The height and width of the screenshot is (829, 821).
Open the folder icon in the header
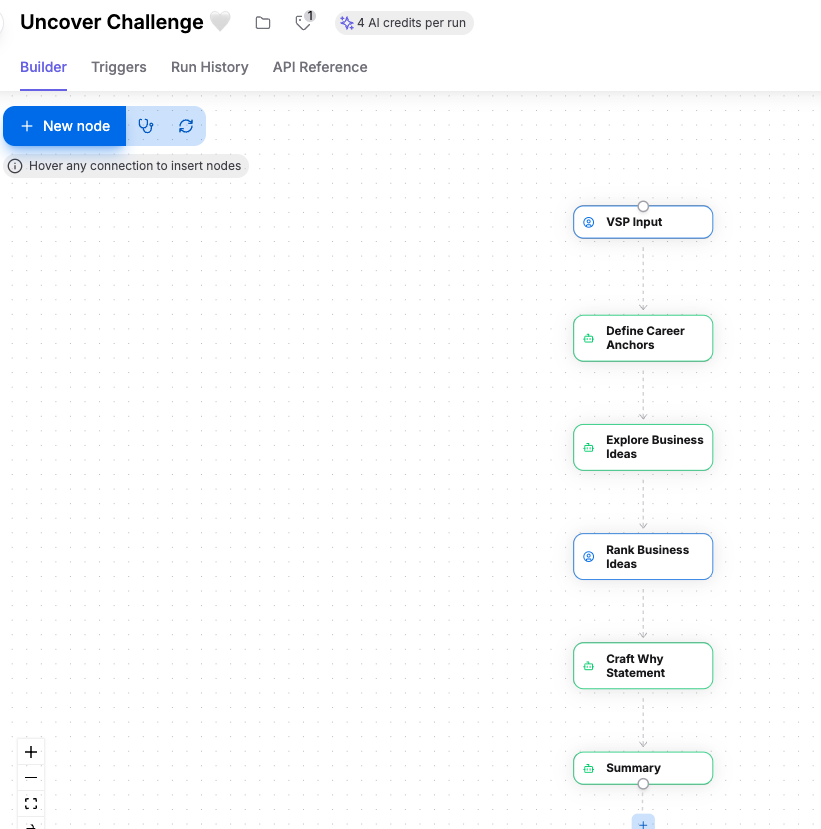click(263, 23)
